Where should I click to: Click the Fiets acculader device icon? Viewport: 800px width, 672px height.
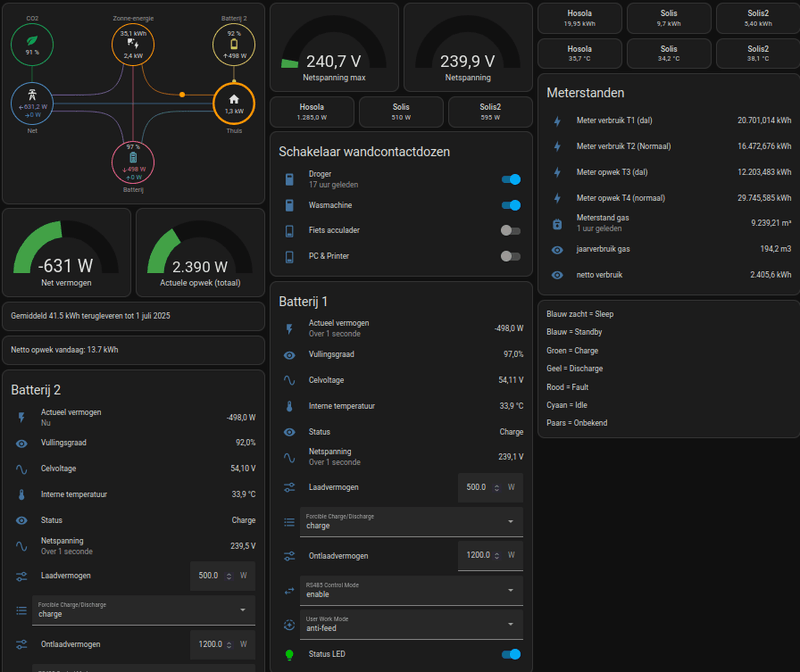click(x=289, y=231)
